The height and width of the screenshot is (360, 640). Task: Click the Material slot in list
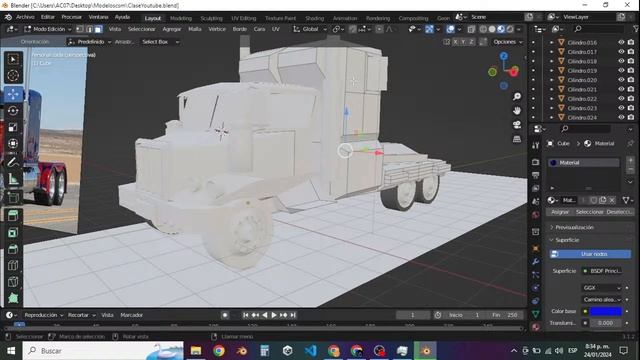(583, 162)
